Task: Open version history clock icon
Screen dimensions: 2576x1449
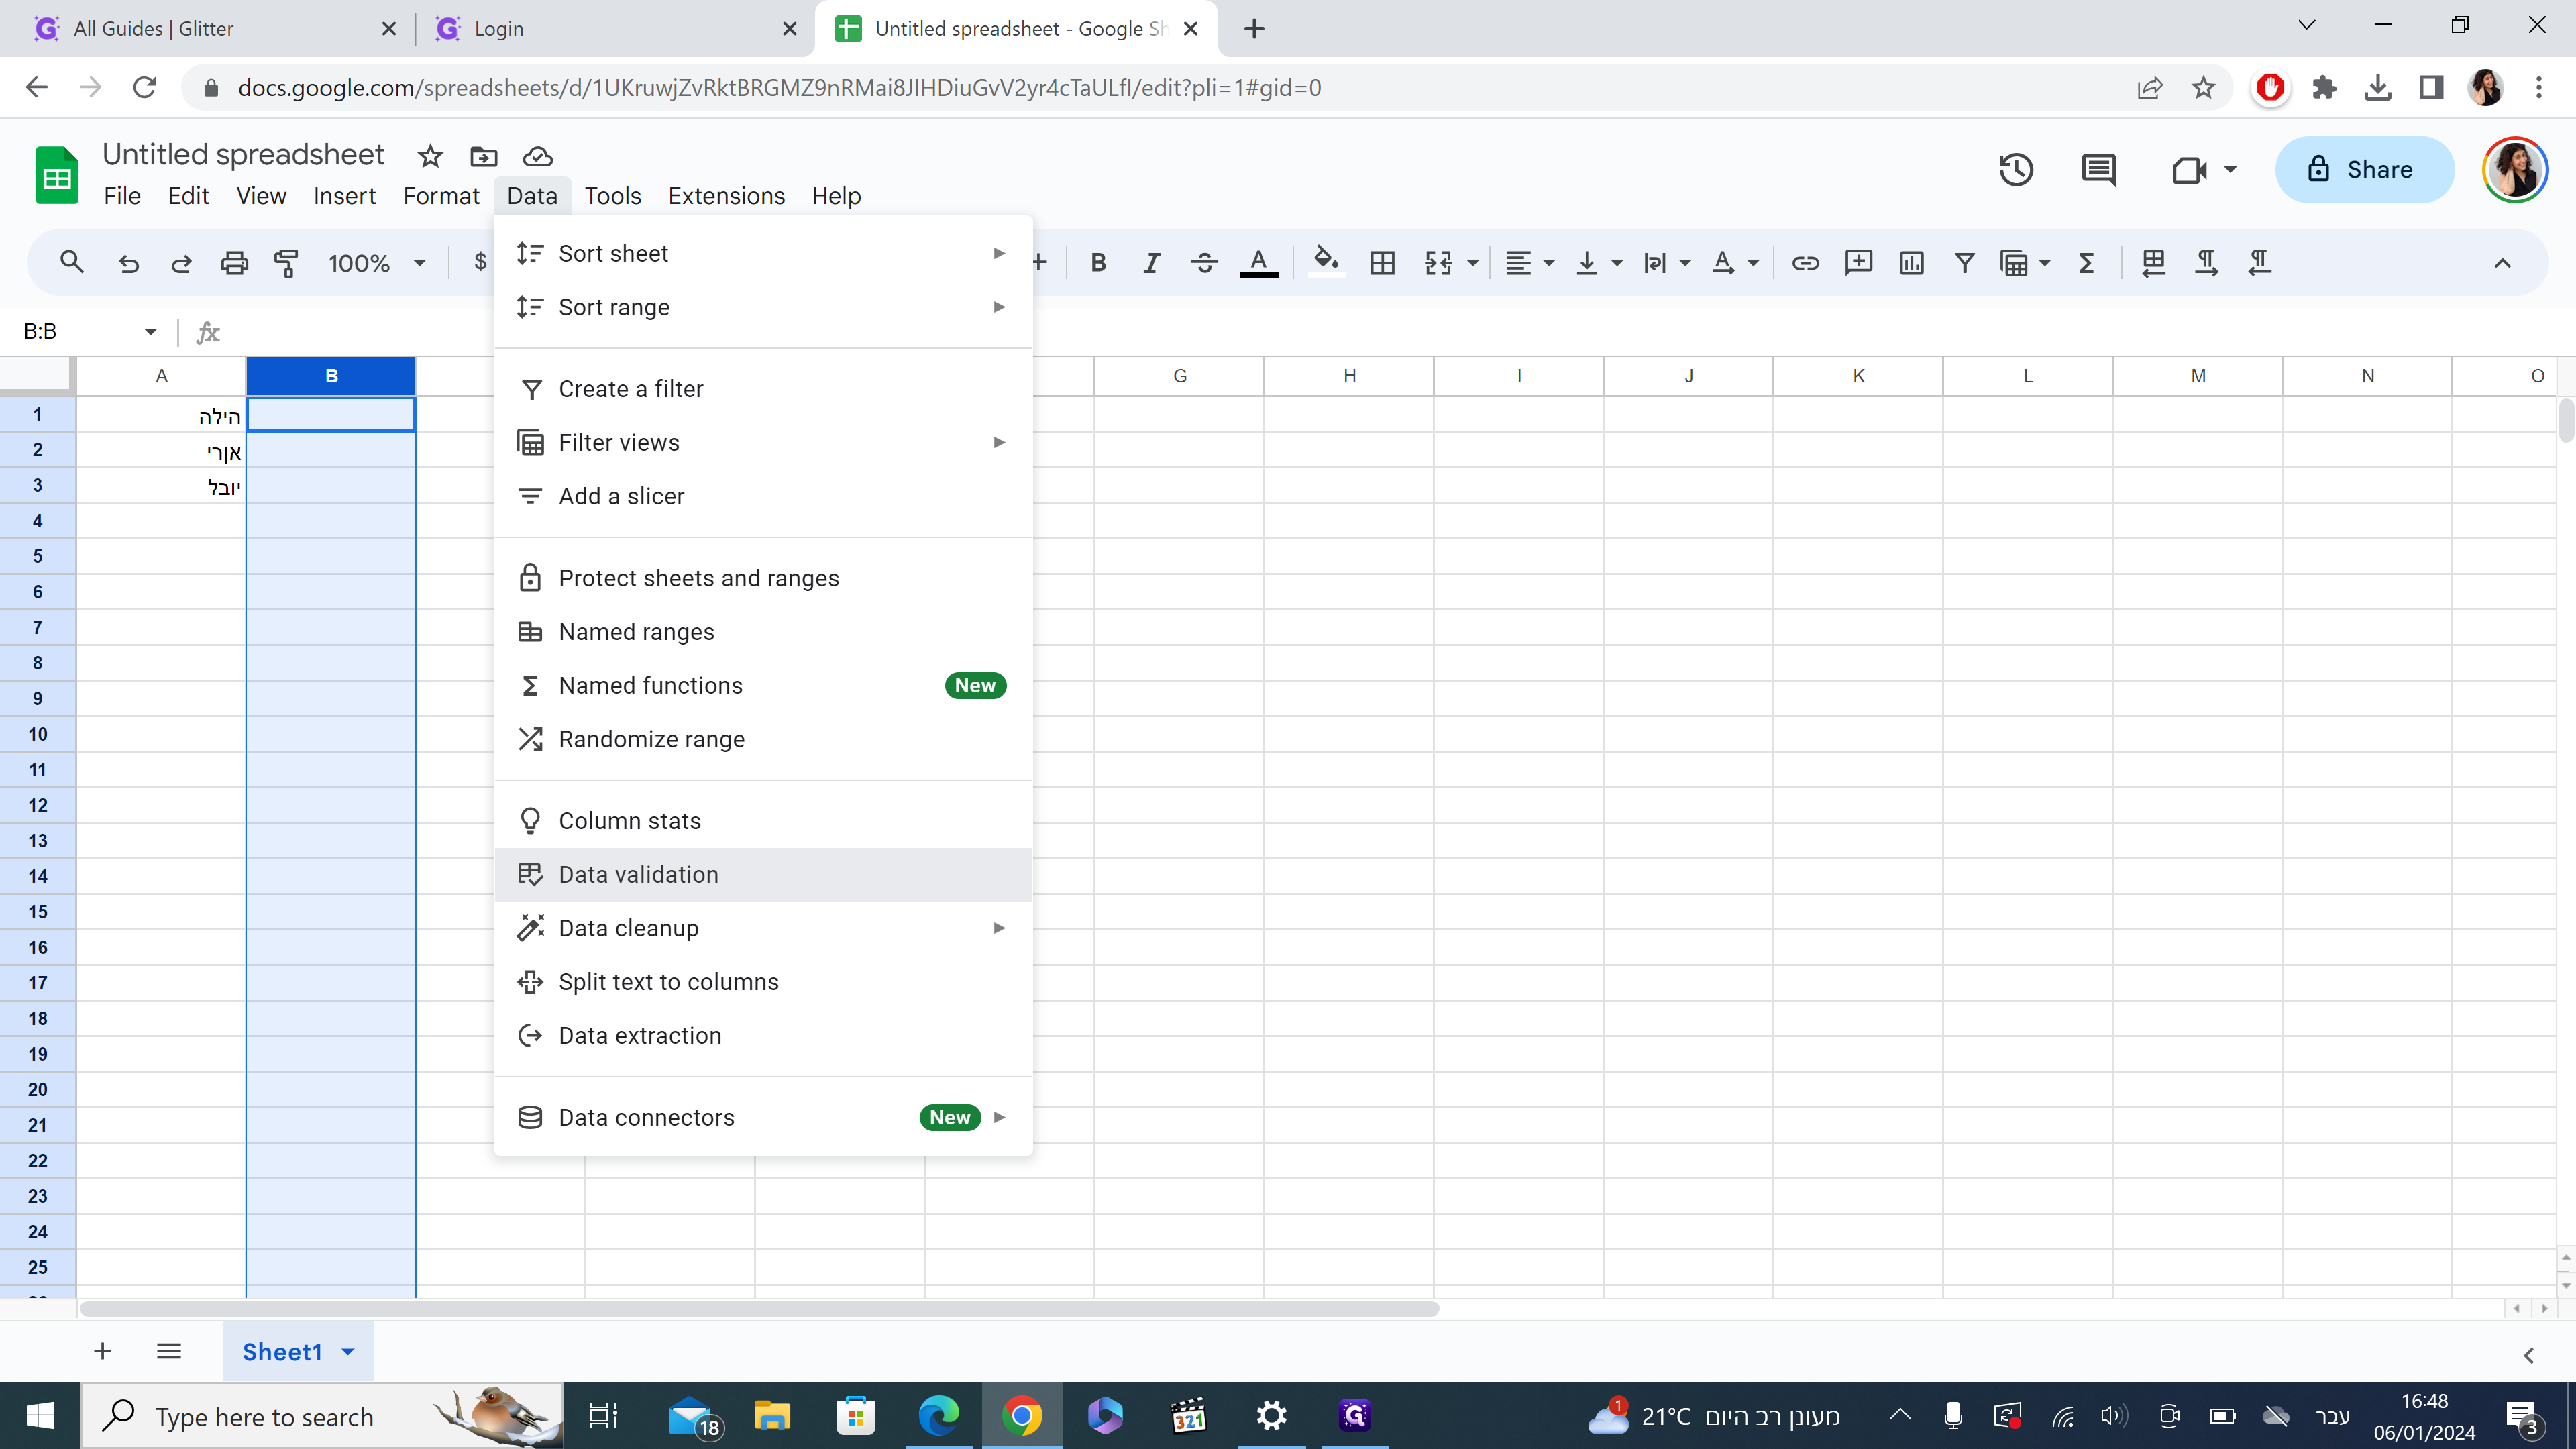Action: 2015,169
